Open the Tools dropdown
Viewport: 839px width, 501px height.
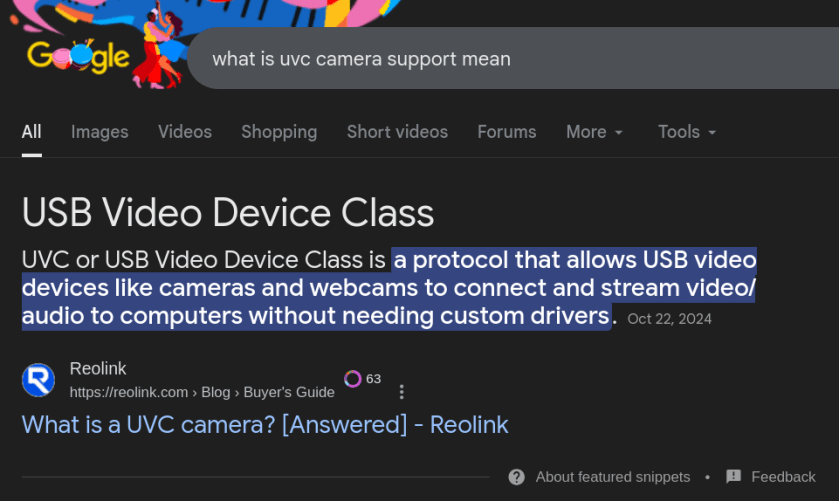687,132
